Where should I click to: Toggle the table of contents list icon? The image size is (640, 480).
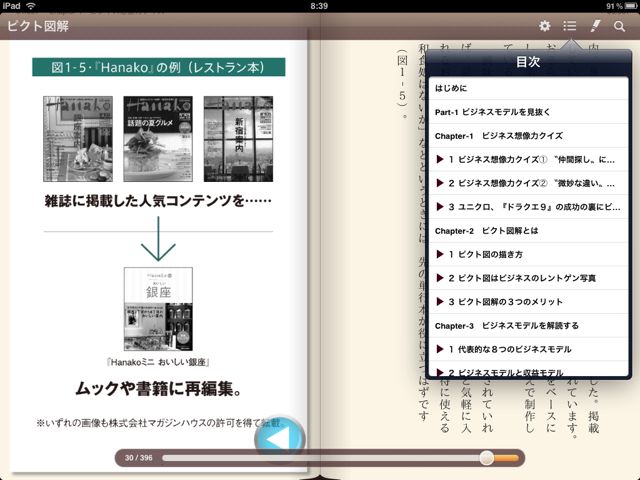(x=569, y=26)
